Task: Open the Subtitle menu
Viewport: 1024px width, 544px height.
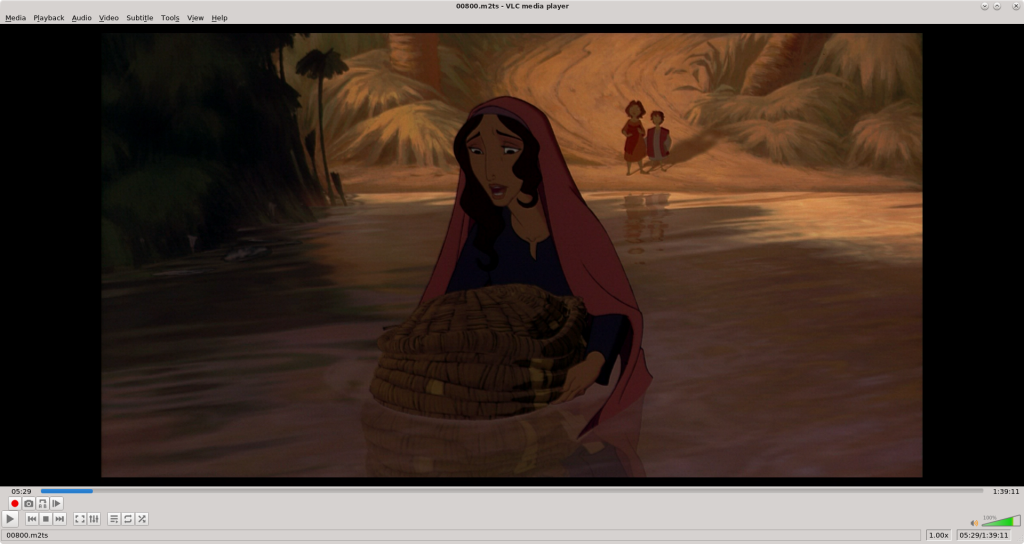Action: [140, 18]
